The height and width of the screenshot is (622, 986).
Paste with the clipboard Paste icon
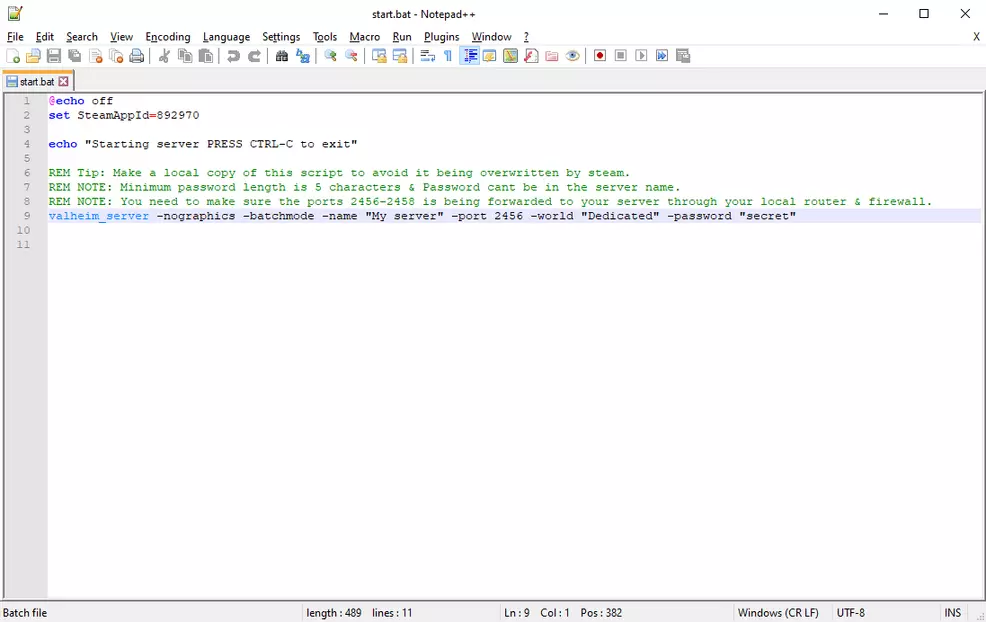click(x=206, y=56)
